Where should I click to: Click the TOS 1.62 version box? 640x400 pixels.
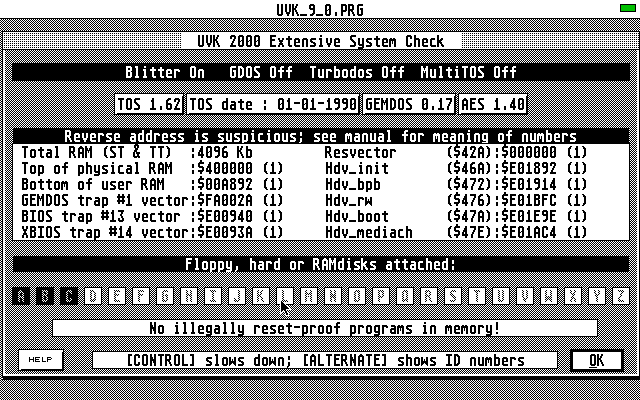pos(149,104)
